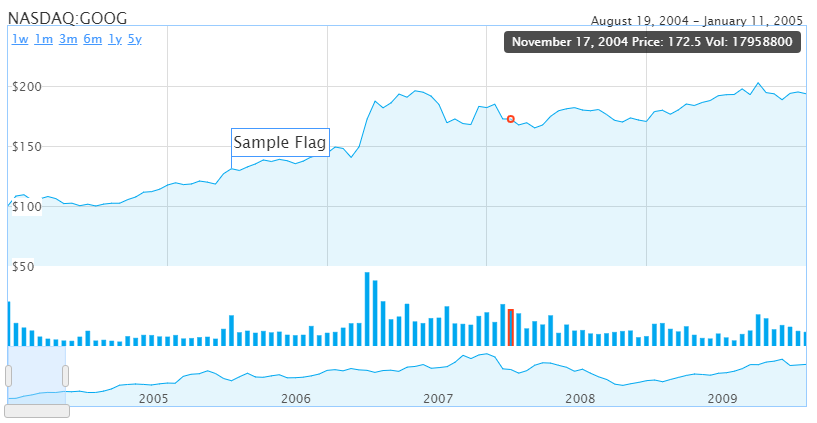Switch chart to 1y range
This screenshot has height=423, width=817.
click(x=115, y=39)
